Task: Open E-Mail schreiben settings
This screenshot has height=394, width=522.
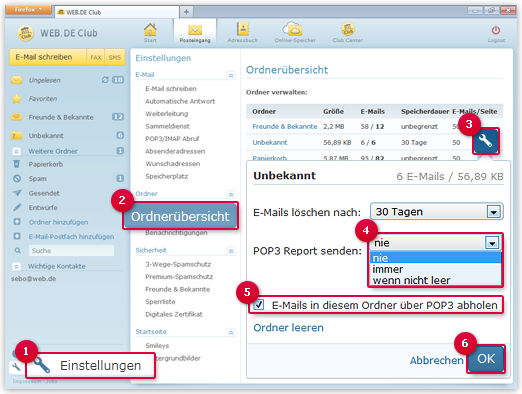Action: pyautogui.click(x=171, y=89)
